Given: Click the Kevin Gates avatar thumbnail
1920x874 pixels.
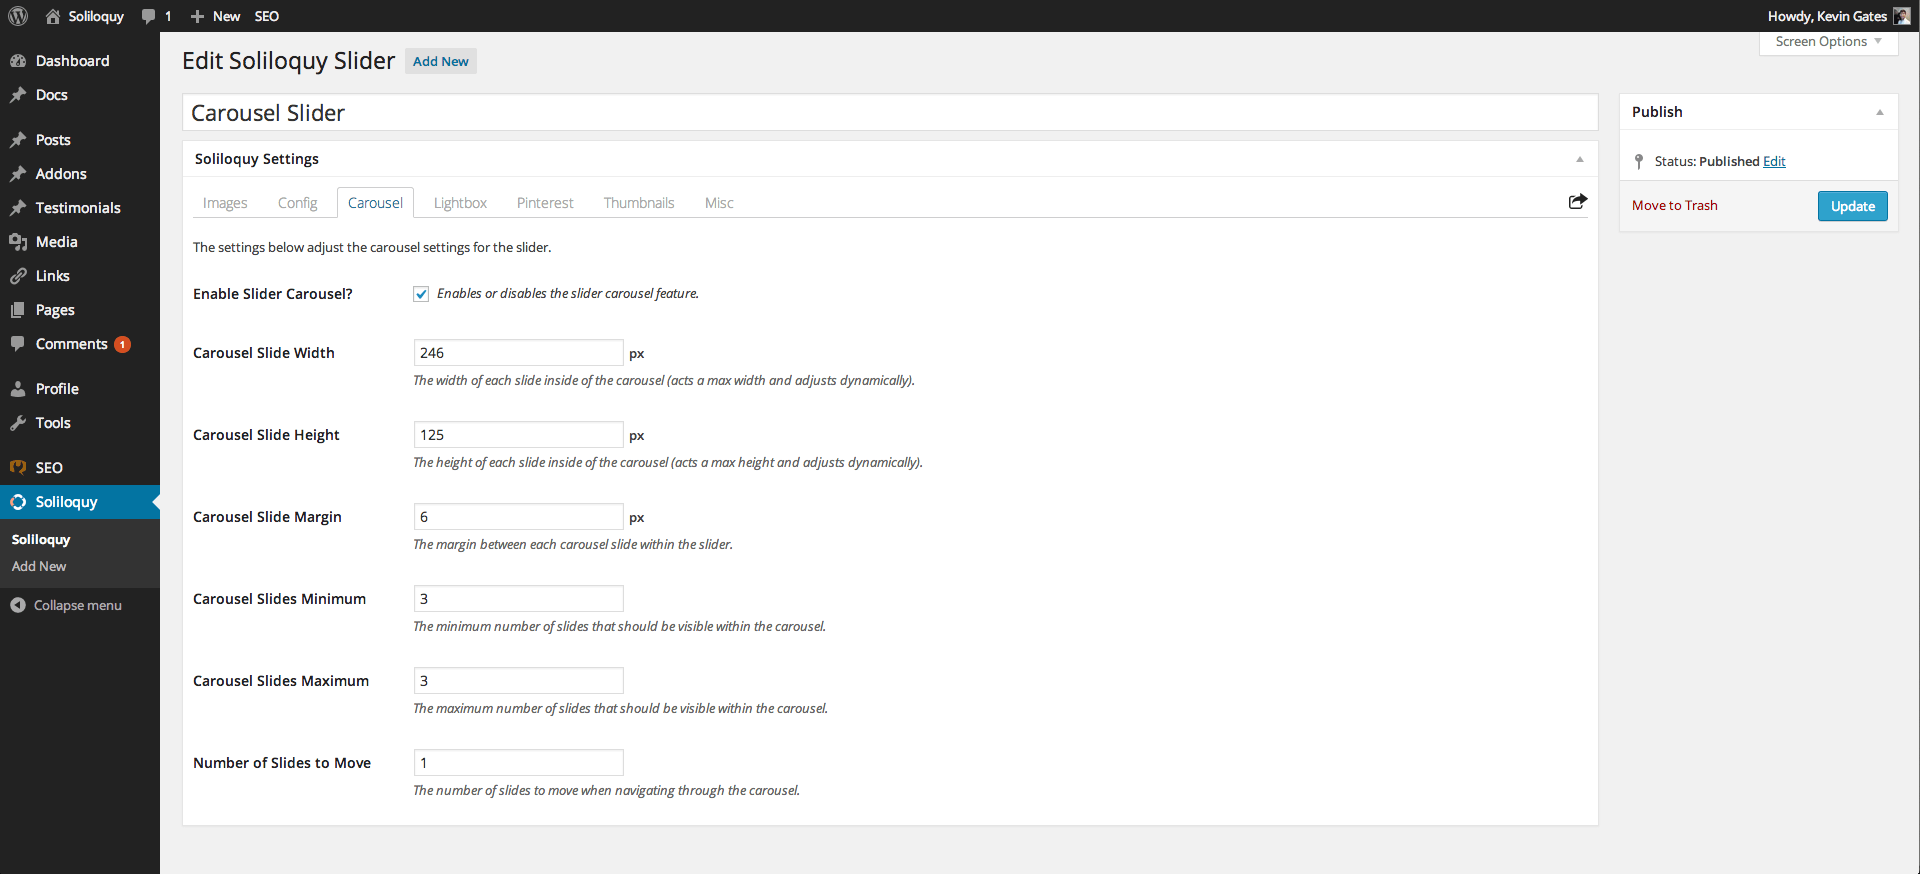Looking at the screenshot, I should (x=1902, y=16).
